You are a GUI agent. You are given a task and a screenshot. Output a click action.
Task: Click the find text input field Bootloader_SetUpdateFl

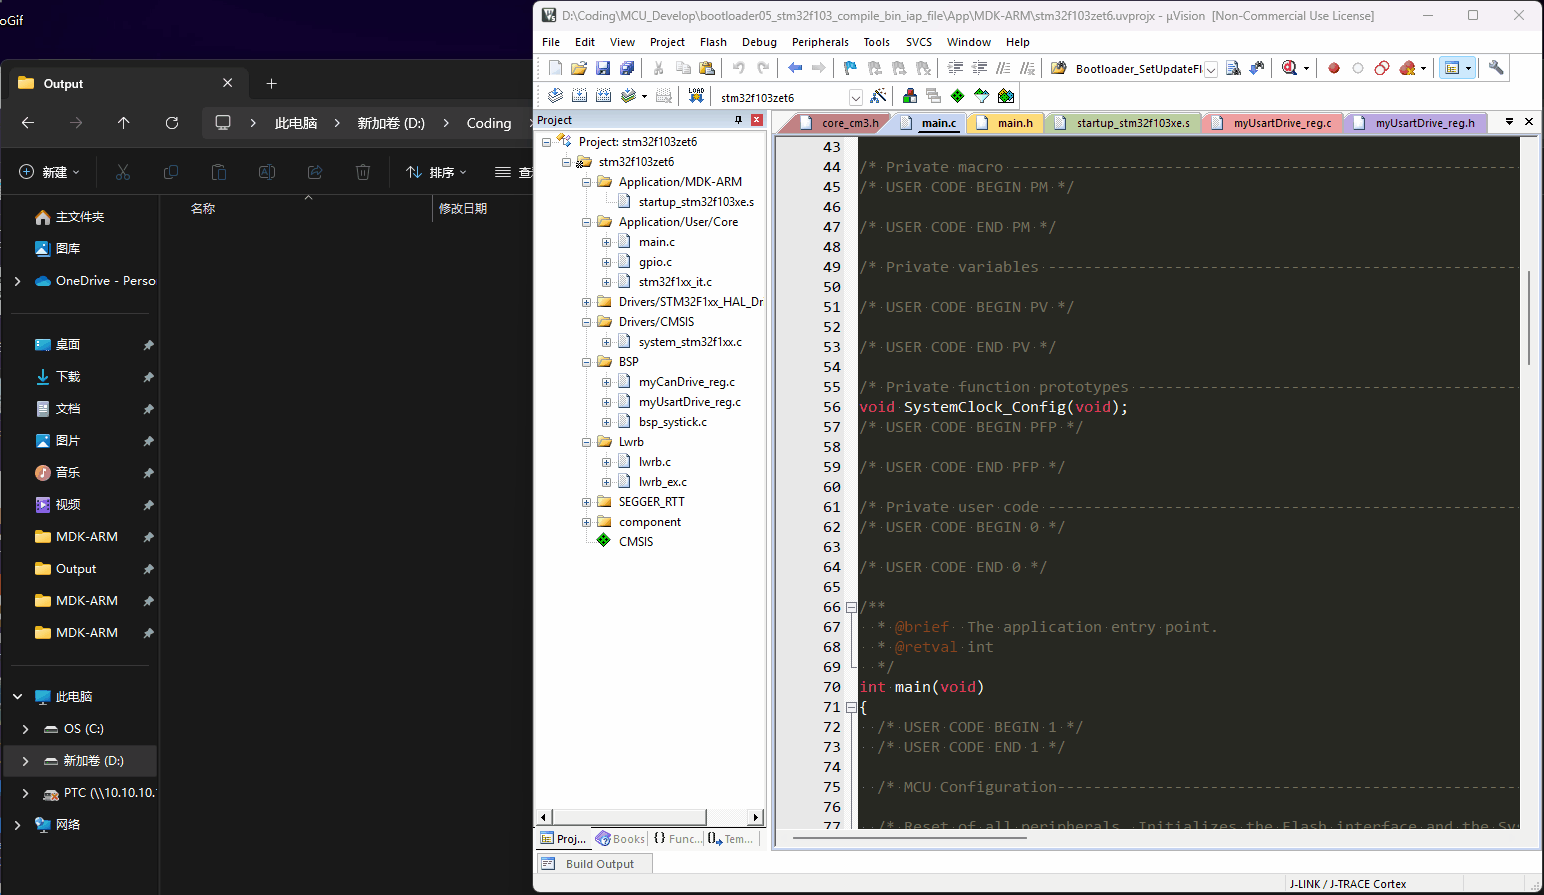click(1137, 69)
